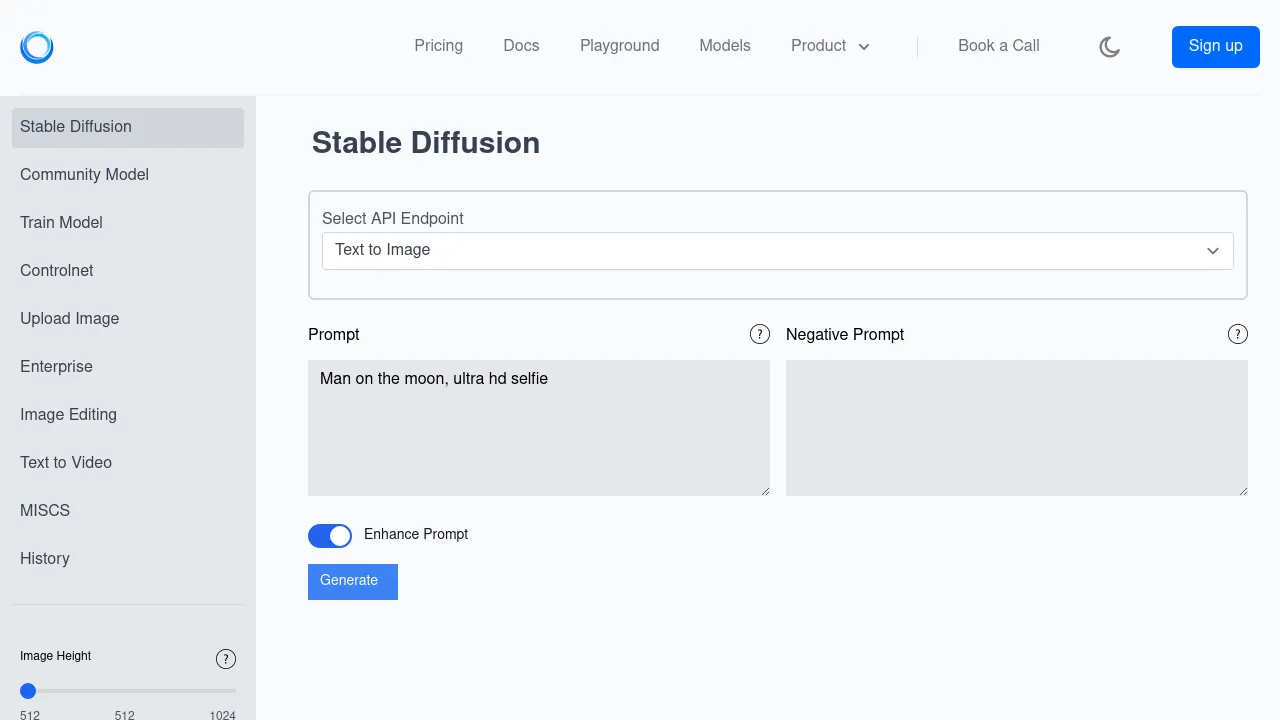Image resolution: width=1280 pixels, height=720 pixels.
Task: Click the circular company logo
Action: [x=36, y=47]
